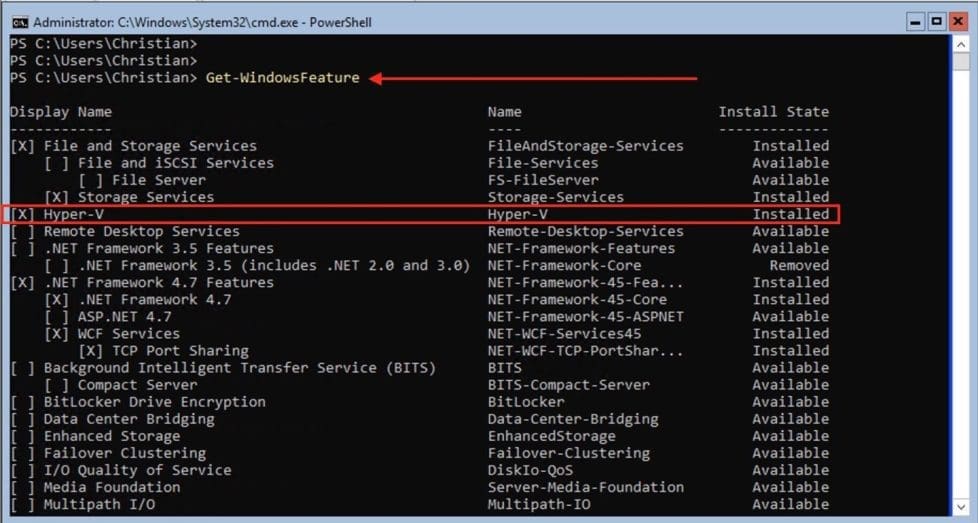Click the empty [ ] beside Remote Desktop Services
The width and height of the screenshot is (978, 523).
pos(22,231)
